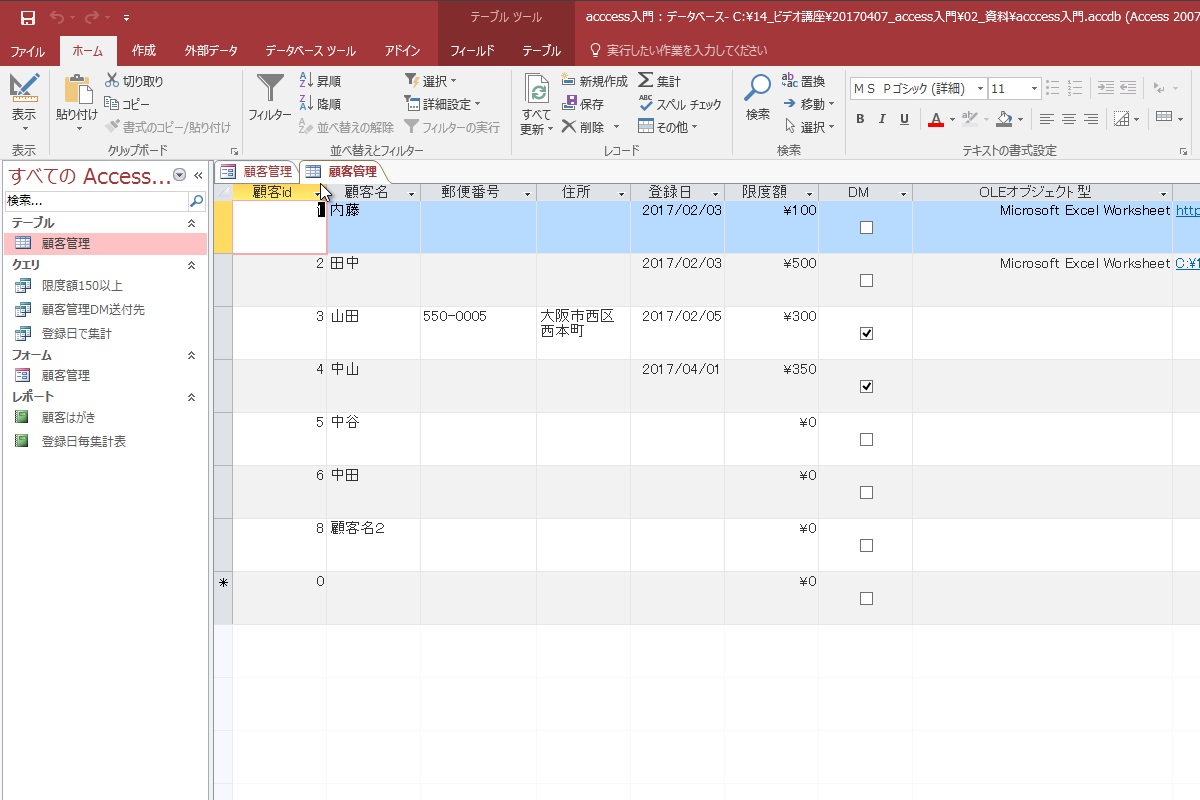Open the font name dropdown

pyautogui.click(x=980, y=89)
